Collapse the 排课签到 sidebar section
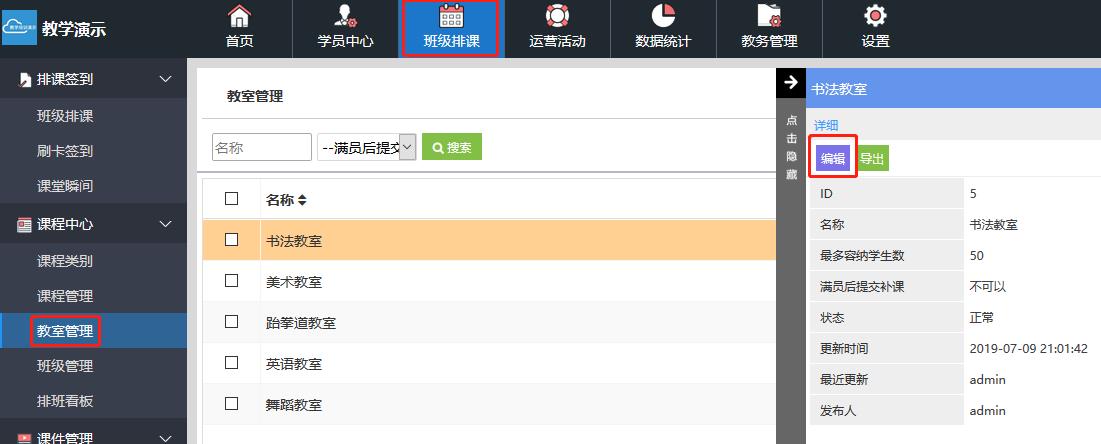The height and width of the screenshot is (444, 1101). click(166, 79)
